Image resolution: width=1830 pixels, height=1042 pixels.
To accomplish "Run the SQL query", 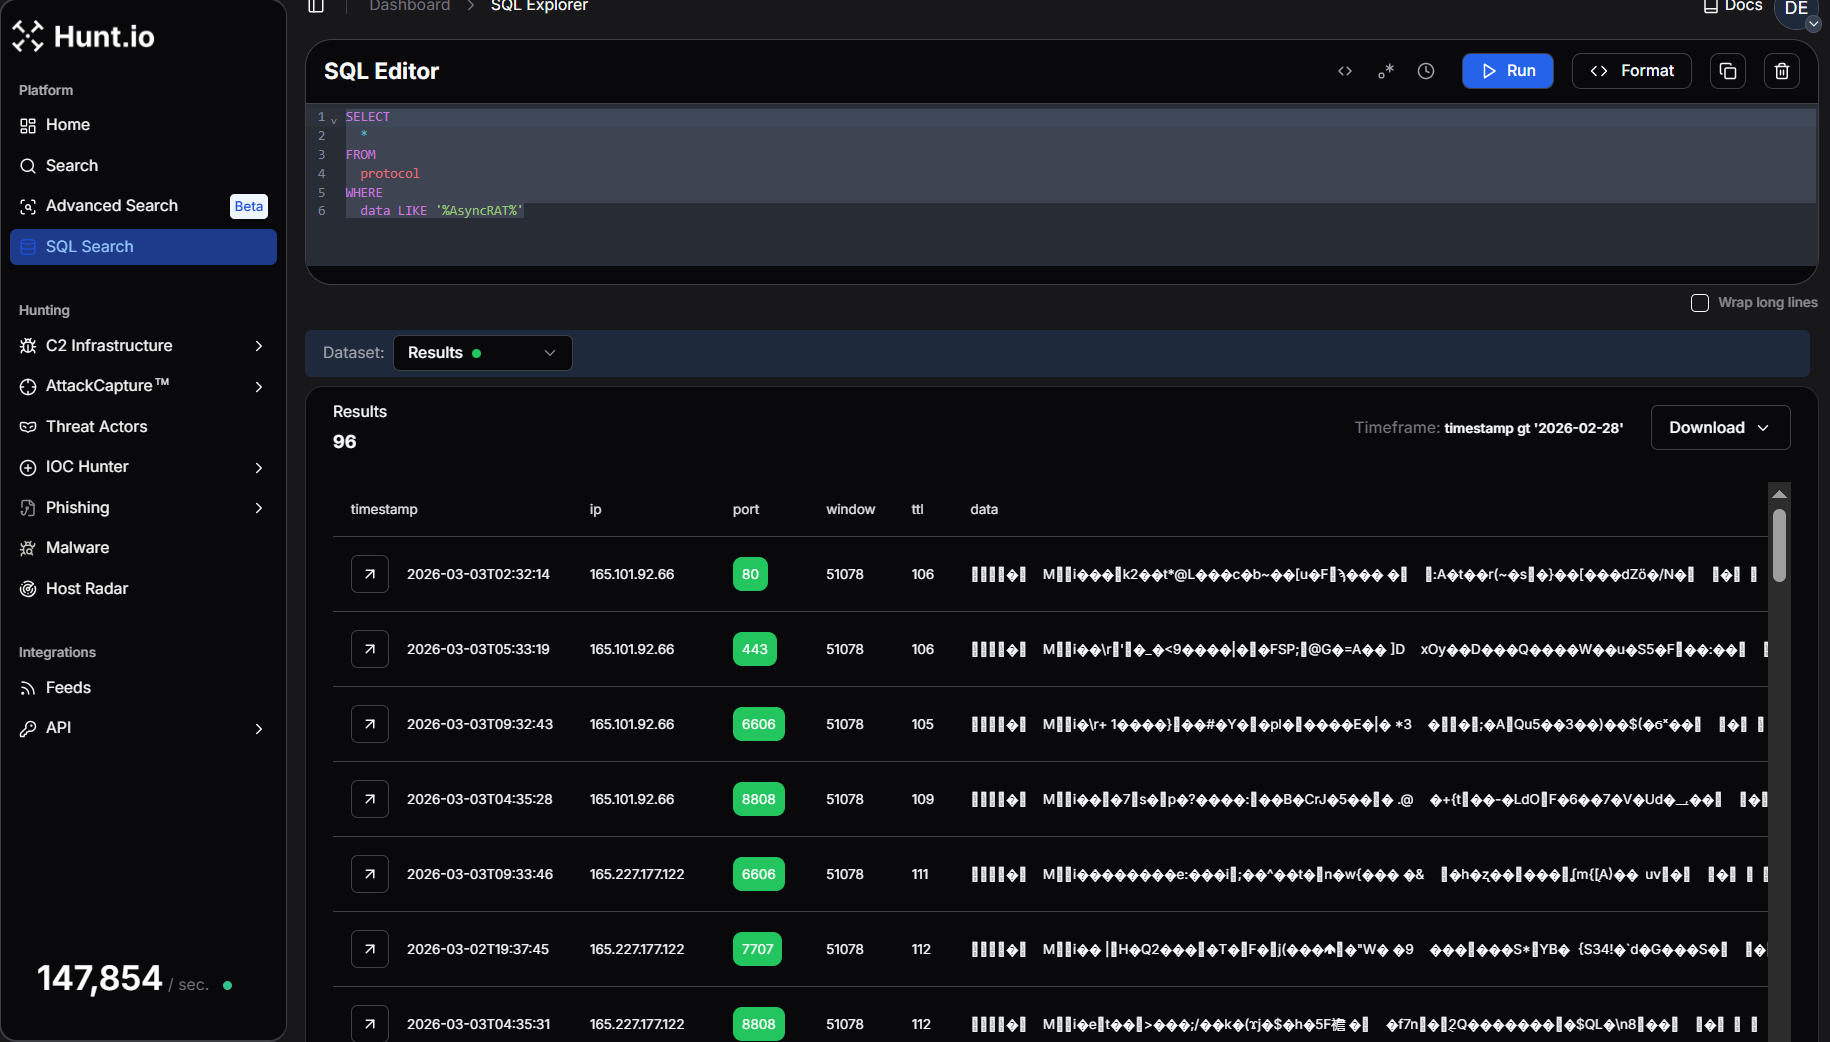I will tap(1507, 71).
